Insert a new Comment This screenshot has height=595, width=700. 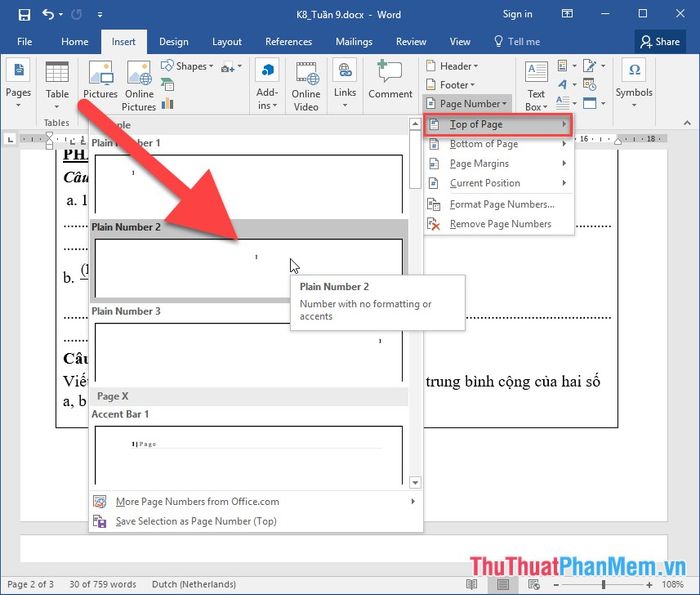pyautogui.click(x=390, y=79)
